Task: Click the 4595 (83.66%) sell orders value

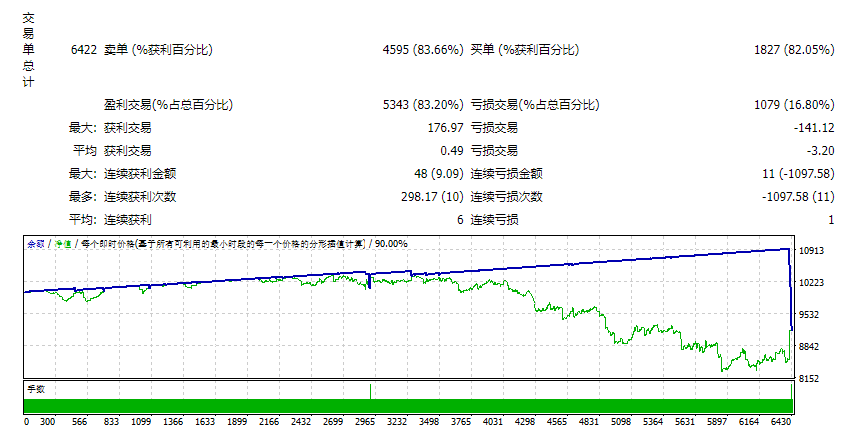Action: 423,50
